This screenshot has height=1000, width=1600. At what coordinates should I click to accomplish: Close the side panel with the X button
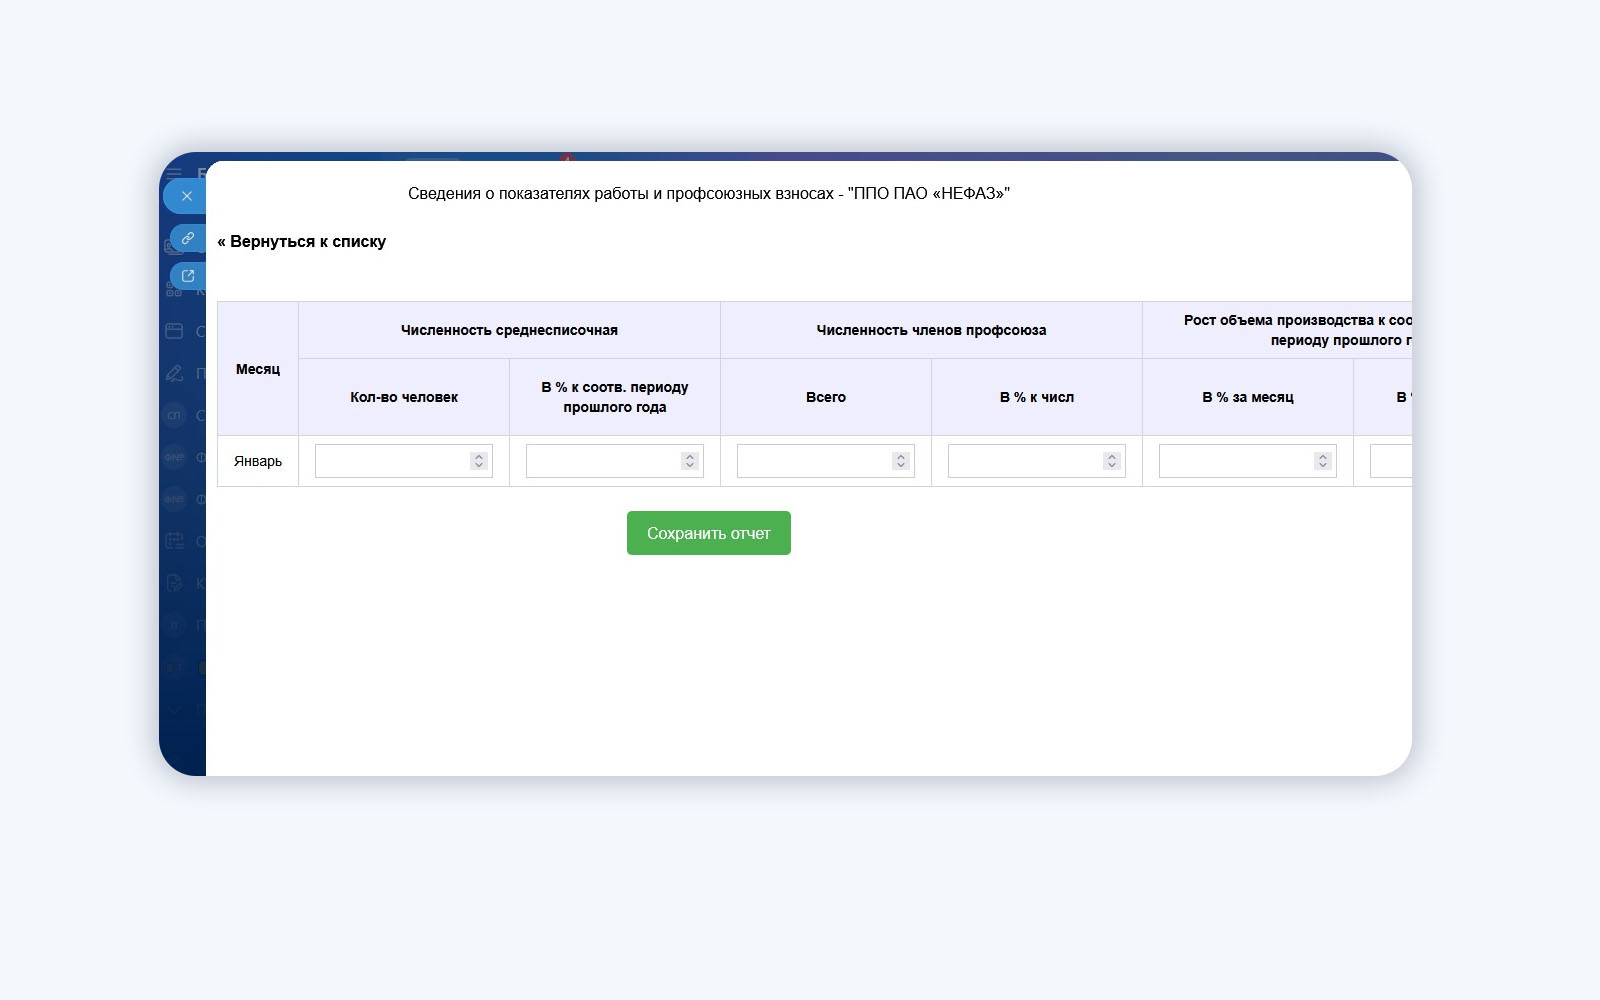coord(186,196)
